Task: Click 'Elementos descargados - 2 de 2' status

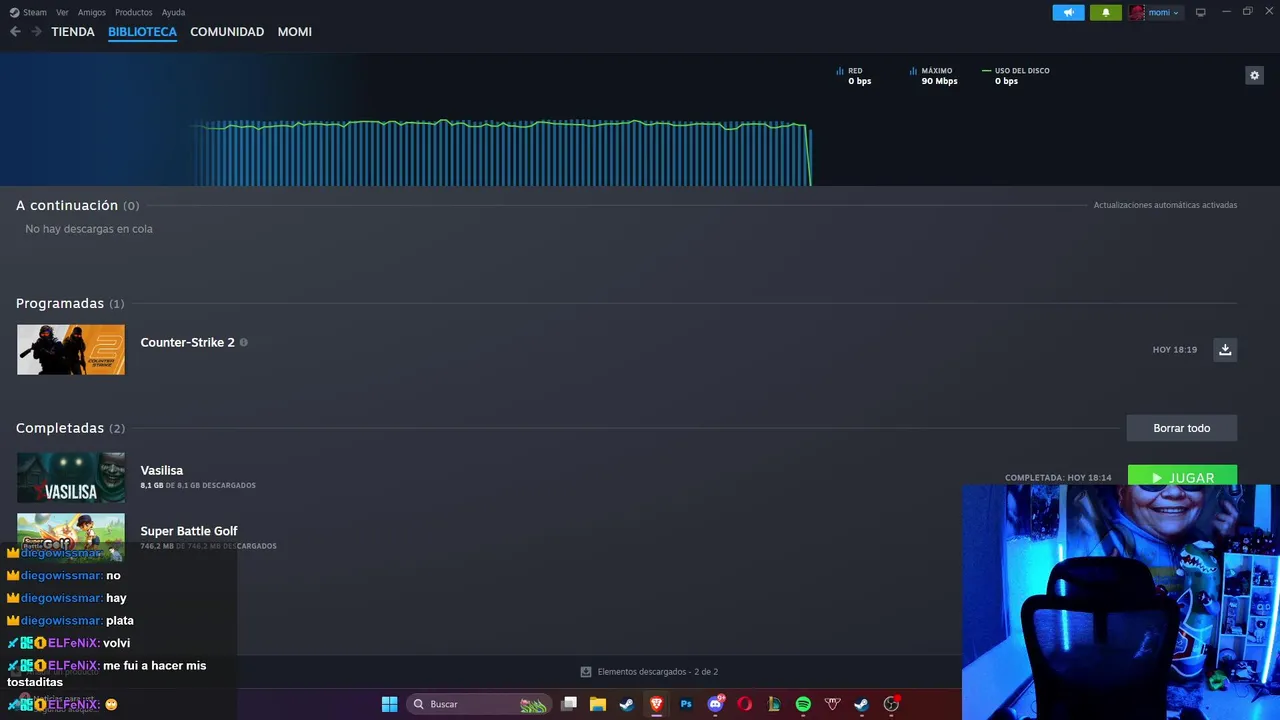Action: coord(649,672)
